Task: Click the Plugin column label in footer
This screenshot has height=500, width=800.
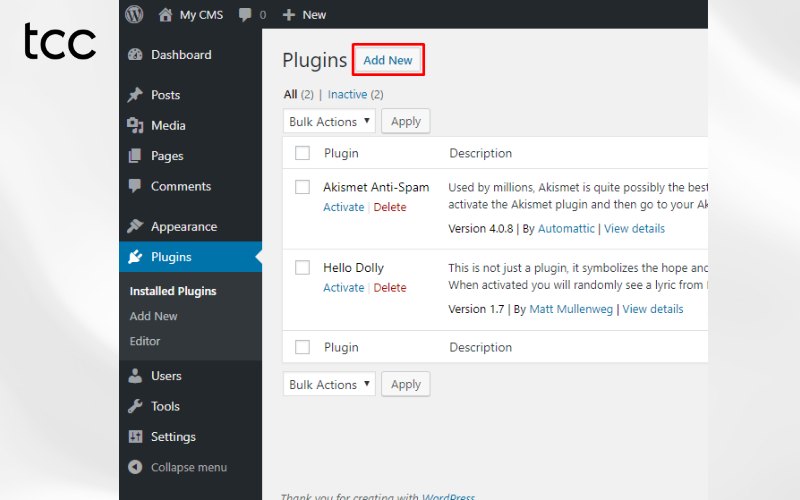Action: [341, 347]
